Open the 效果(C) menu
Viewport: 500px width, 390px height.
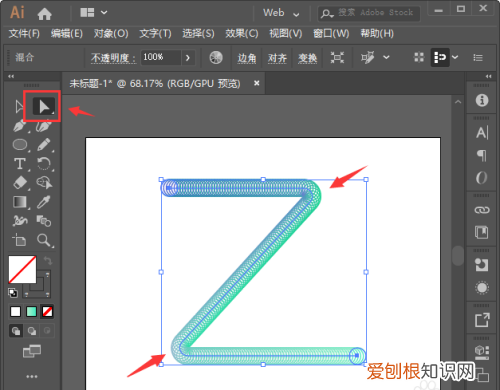(242, 33)
